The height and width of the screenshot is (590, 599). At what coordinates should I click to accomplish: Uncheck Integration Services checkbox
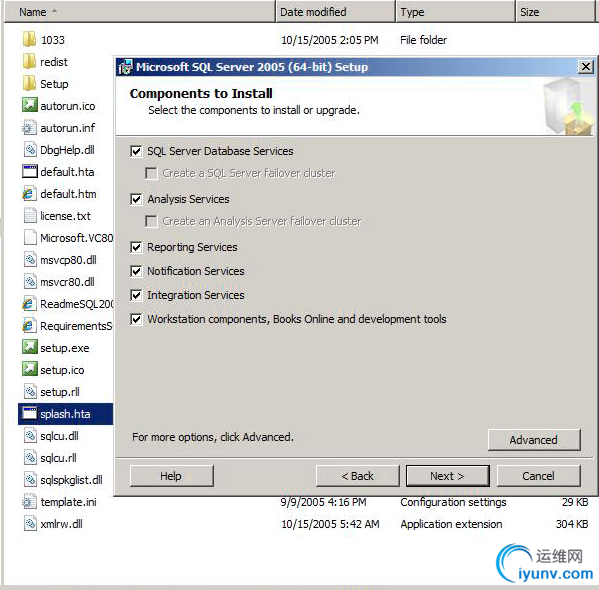coord(136,295)
